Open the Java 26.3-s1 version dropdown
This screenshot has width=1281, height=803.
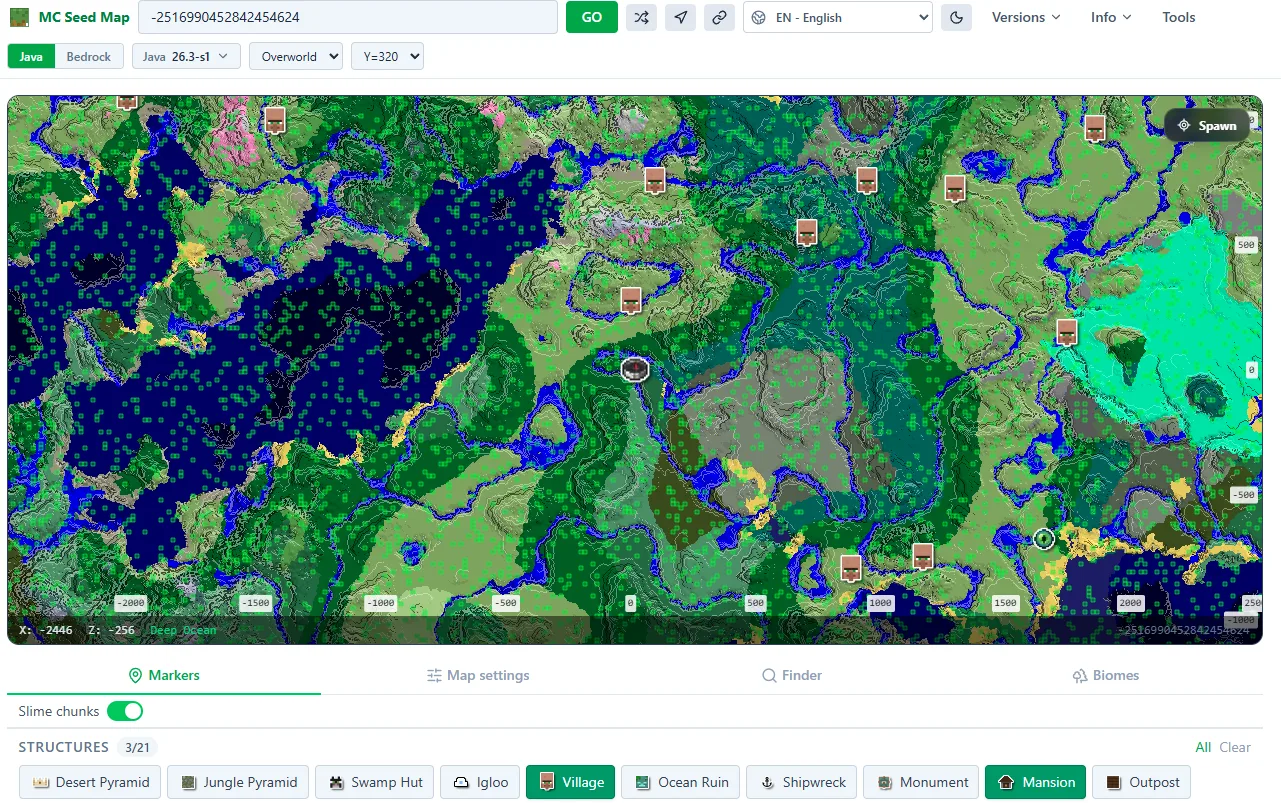coord(186,56)
